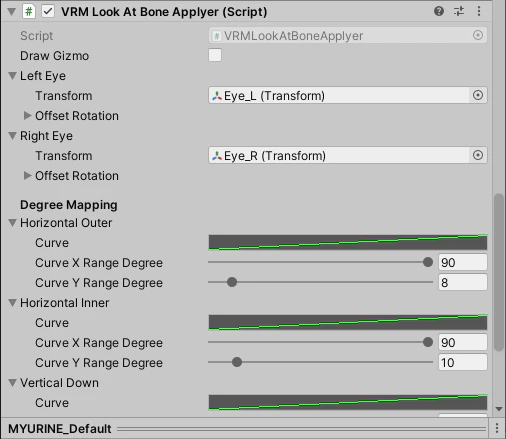Click the Script label

[37, 36]
